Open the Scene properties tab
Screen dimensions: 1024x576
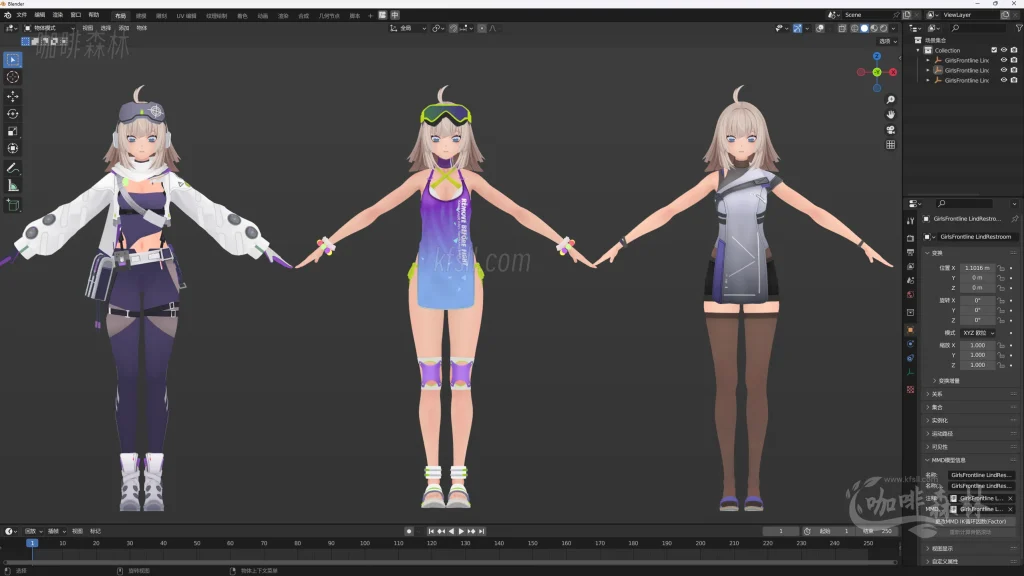pyautogui.click(x=910, y=280)
